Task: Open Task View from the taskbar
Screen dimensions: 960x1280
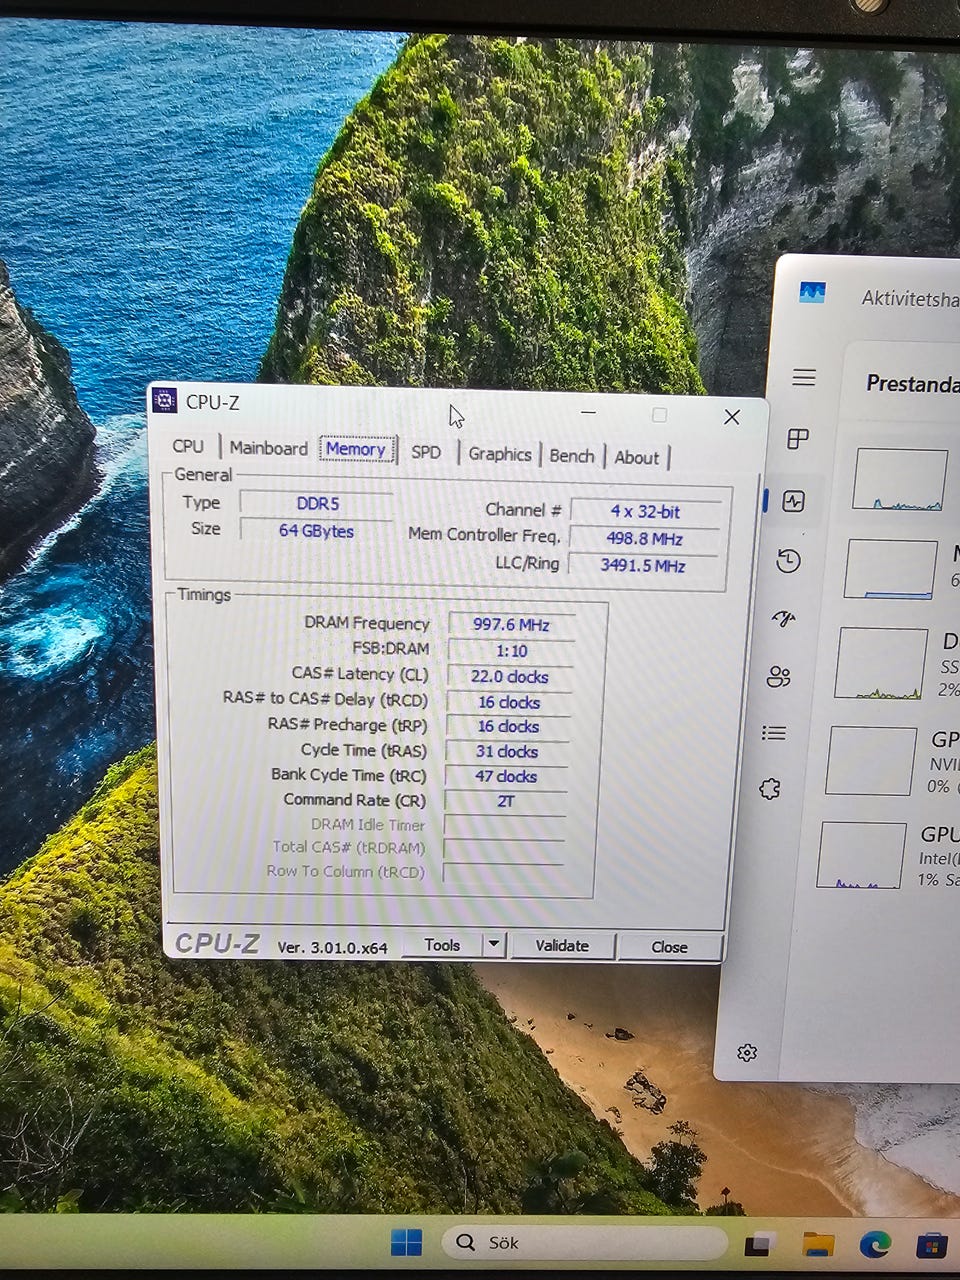Action: tap(759, 1245)
